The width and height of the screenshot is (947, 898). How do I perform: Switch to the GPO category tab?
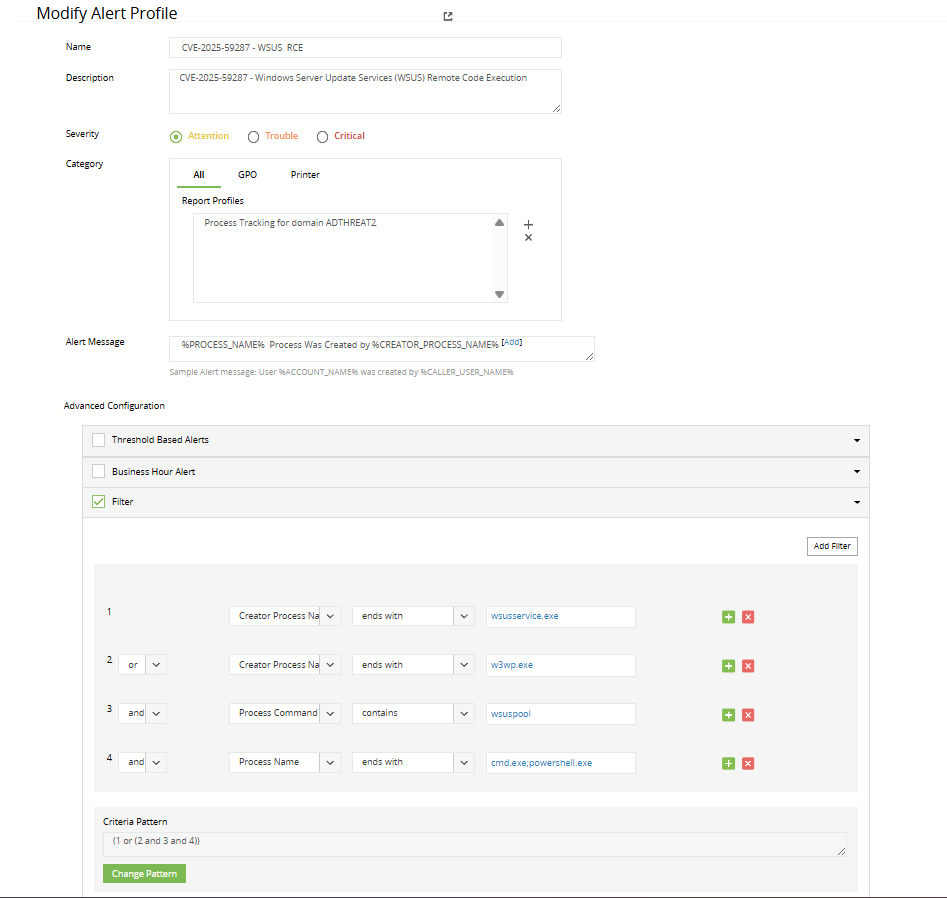coord(247,175)
